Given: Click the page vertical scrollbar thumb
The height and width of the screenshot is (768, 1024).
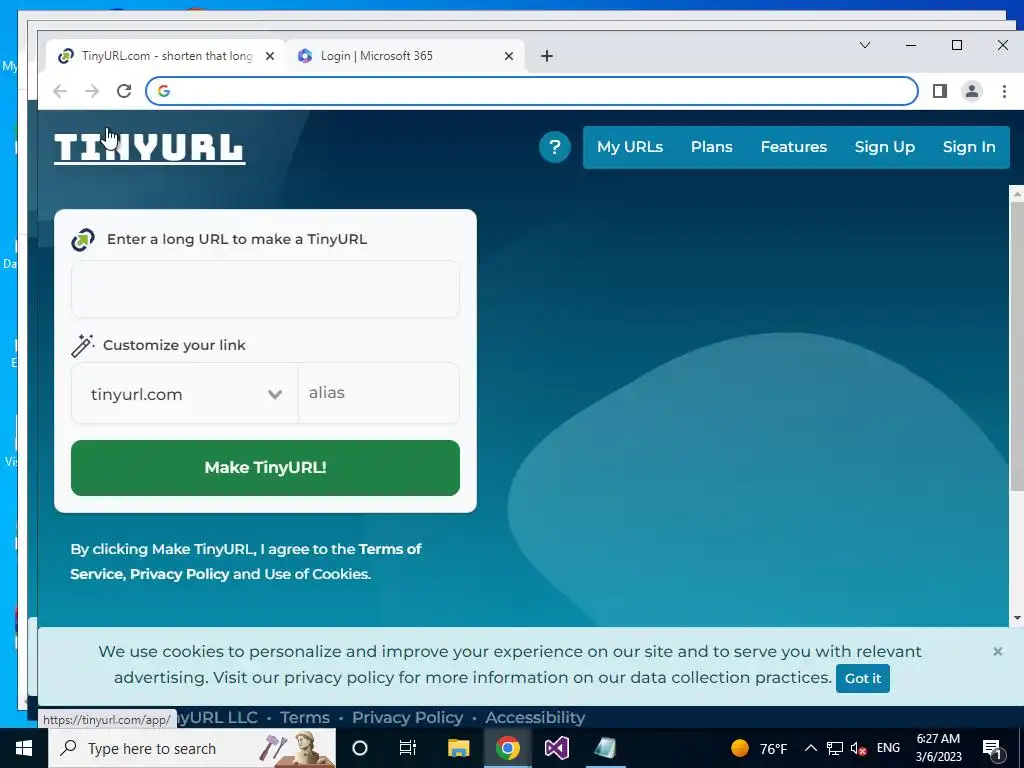Looking at the screenshot, I should (x=1017, y=346).
